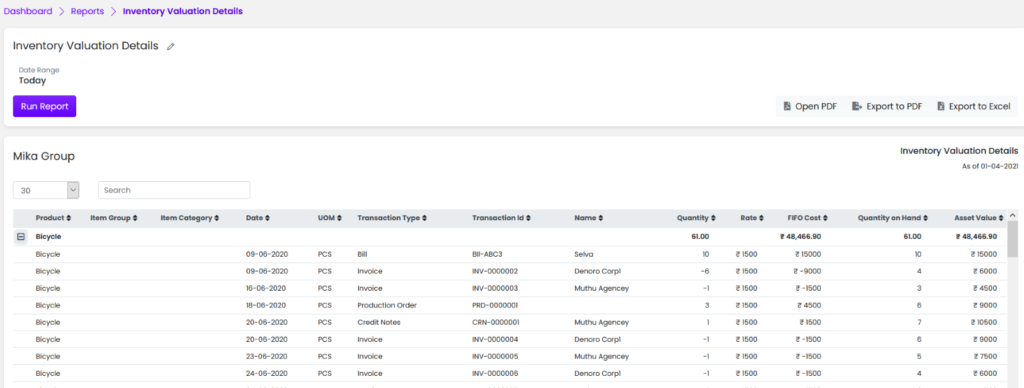Collapse the Bicycle group row
The image size is (1024, 388).
coord(21,236)
